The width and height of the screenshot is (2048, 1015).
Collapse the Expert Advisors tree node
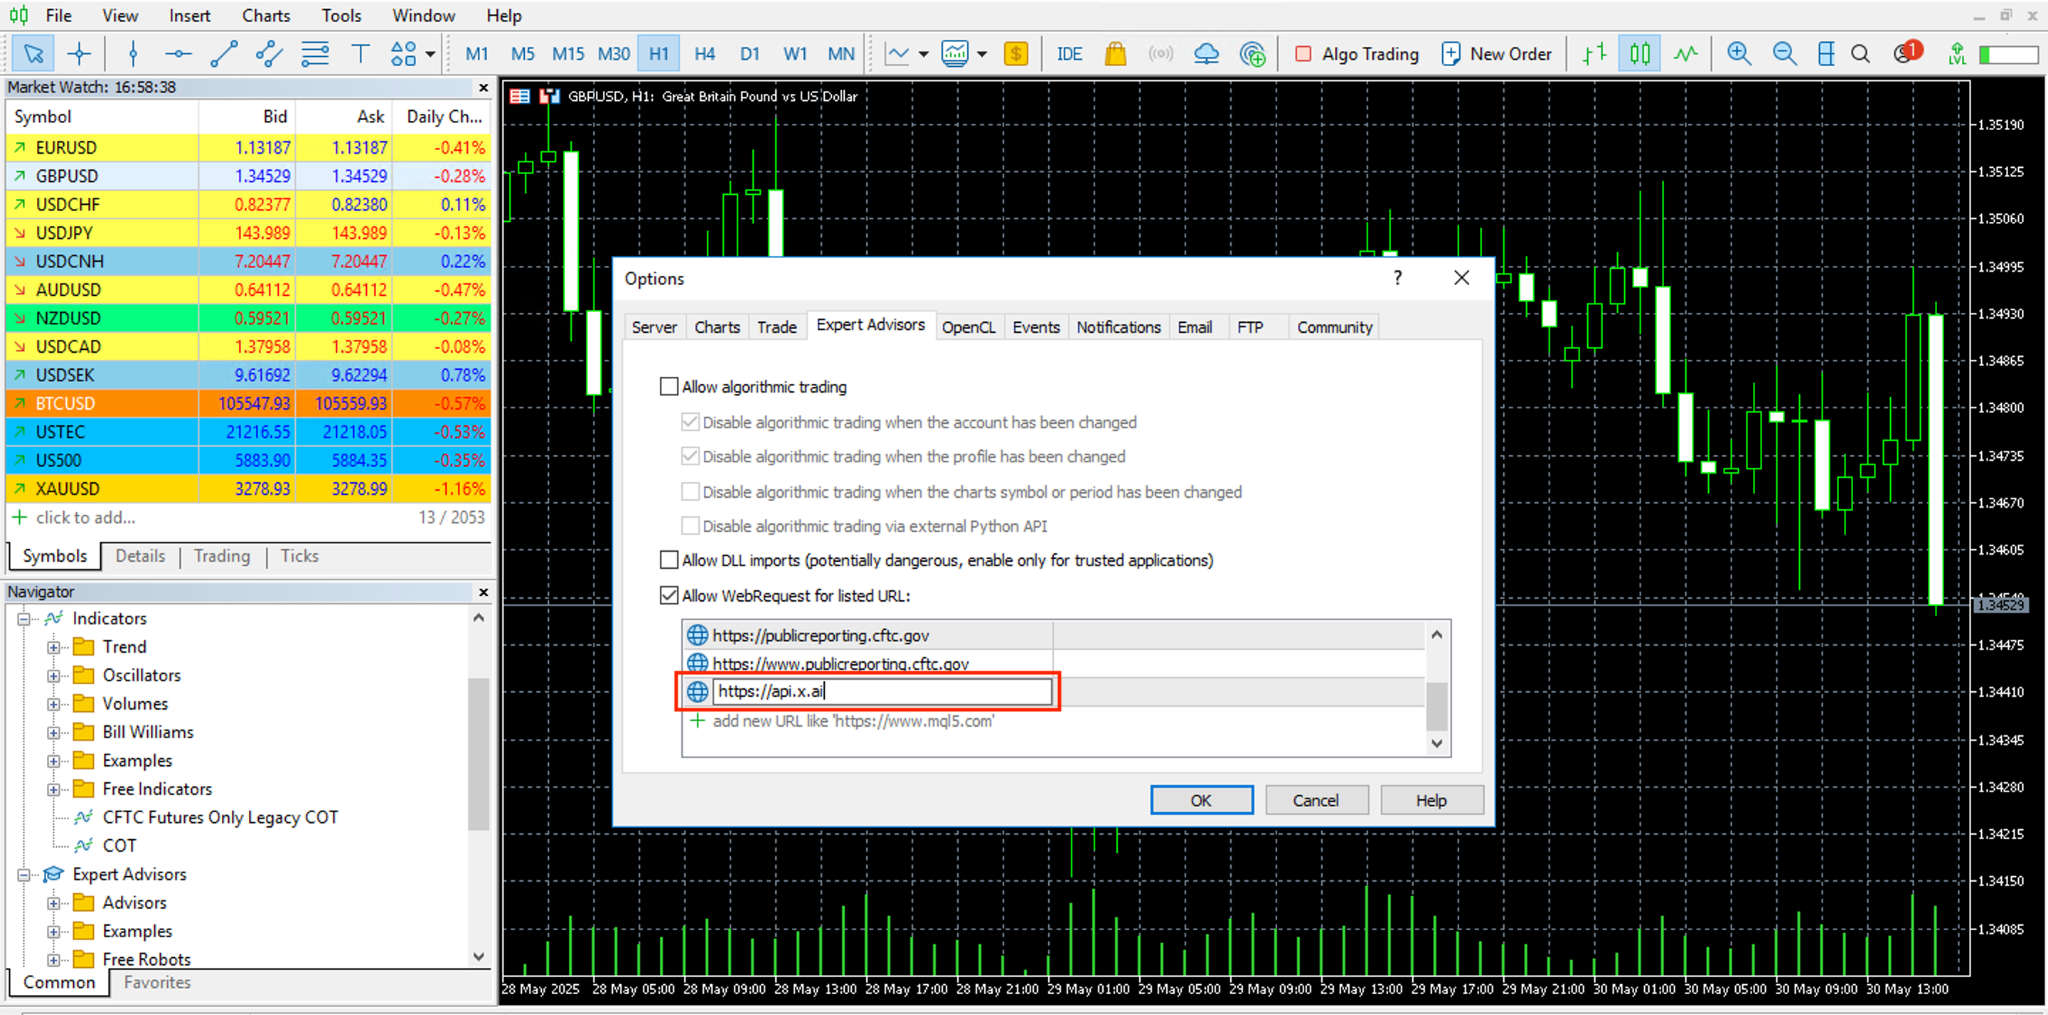tap(23, 874)
